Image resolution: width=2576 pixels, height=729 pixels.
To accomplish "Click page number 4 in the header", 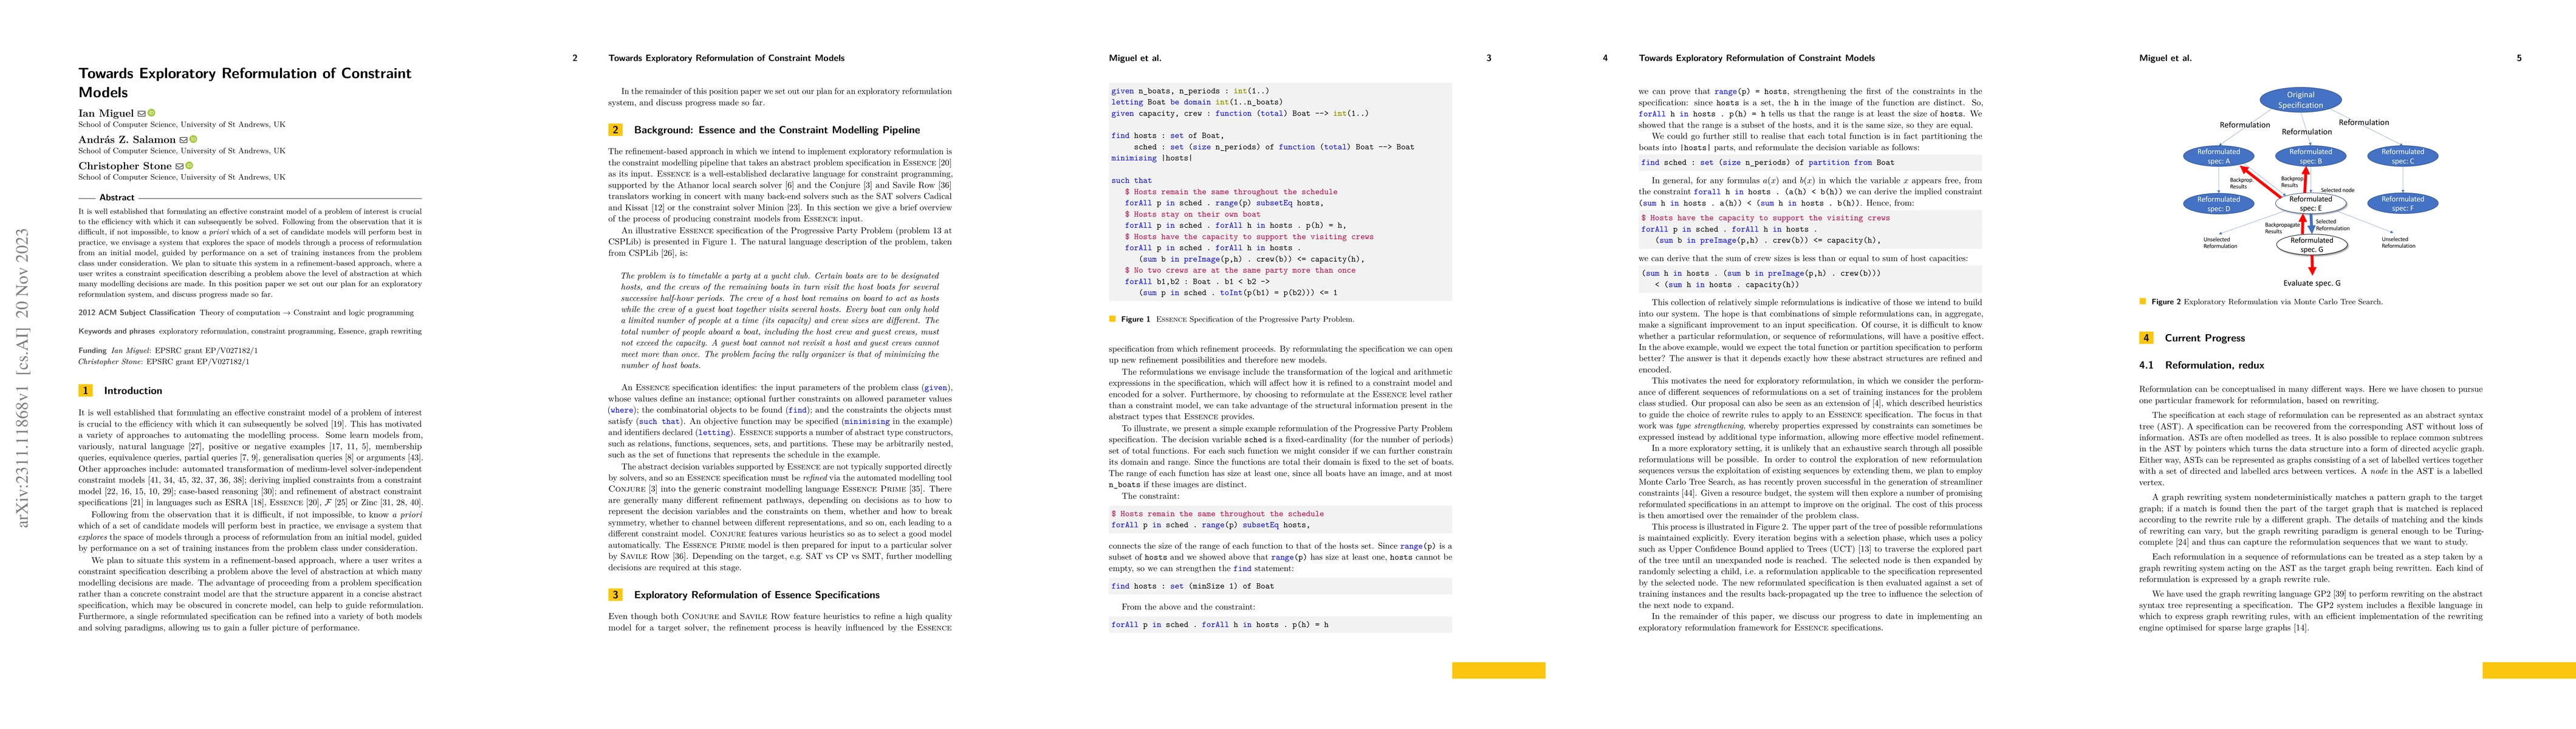I will coord(1606,58).
